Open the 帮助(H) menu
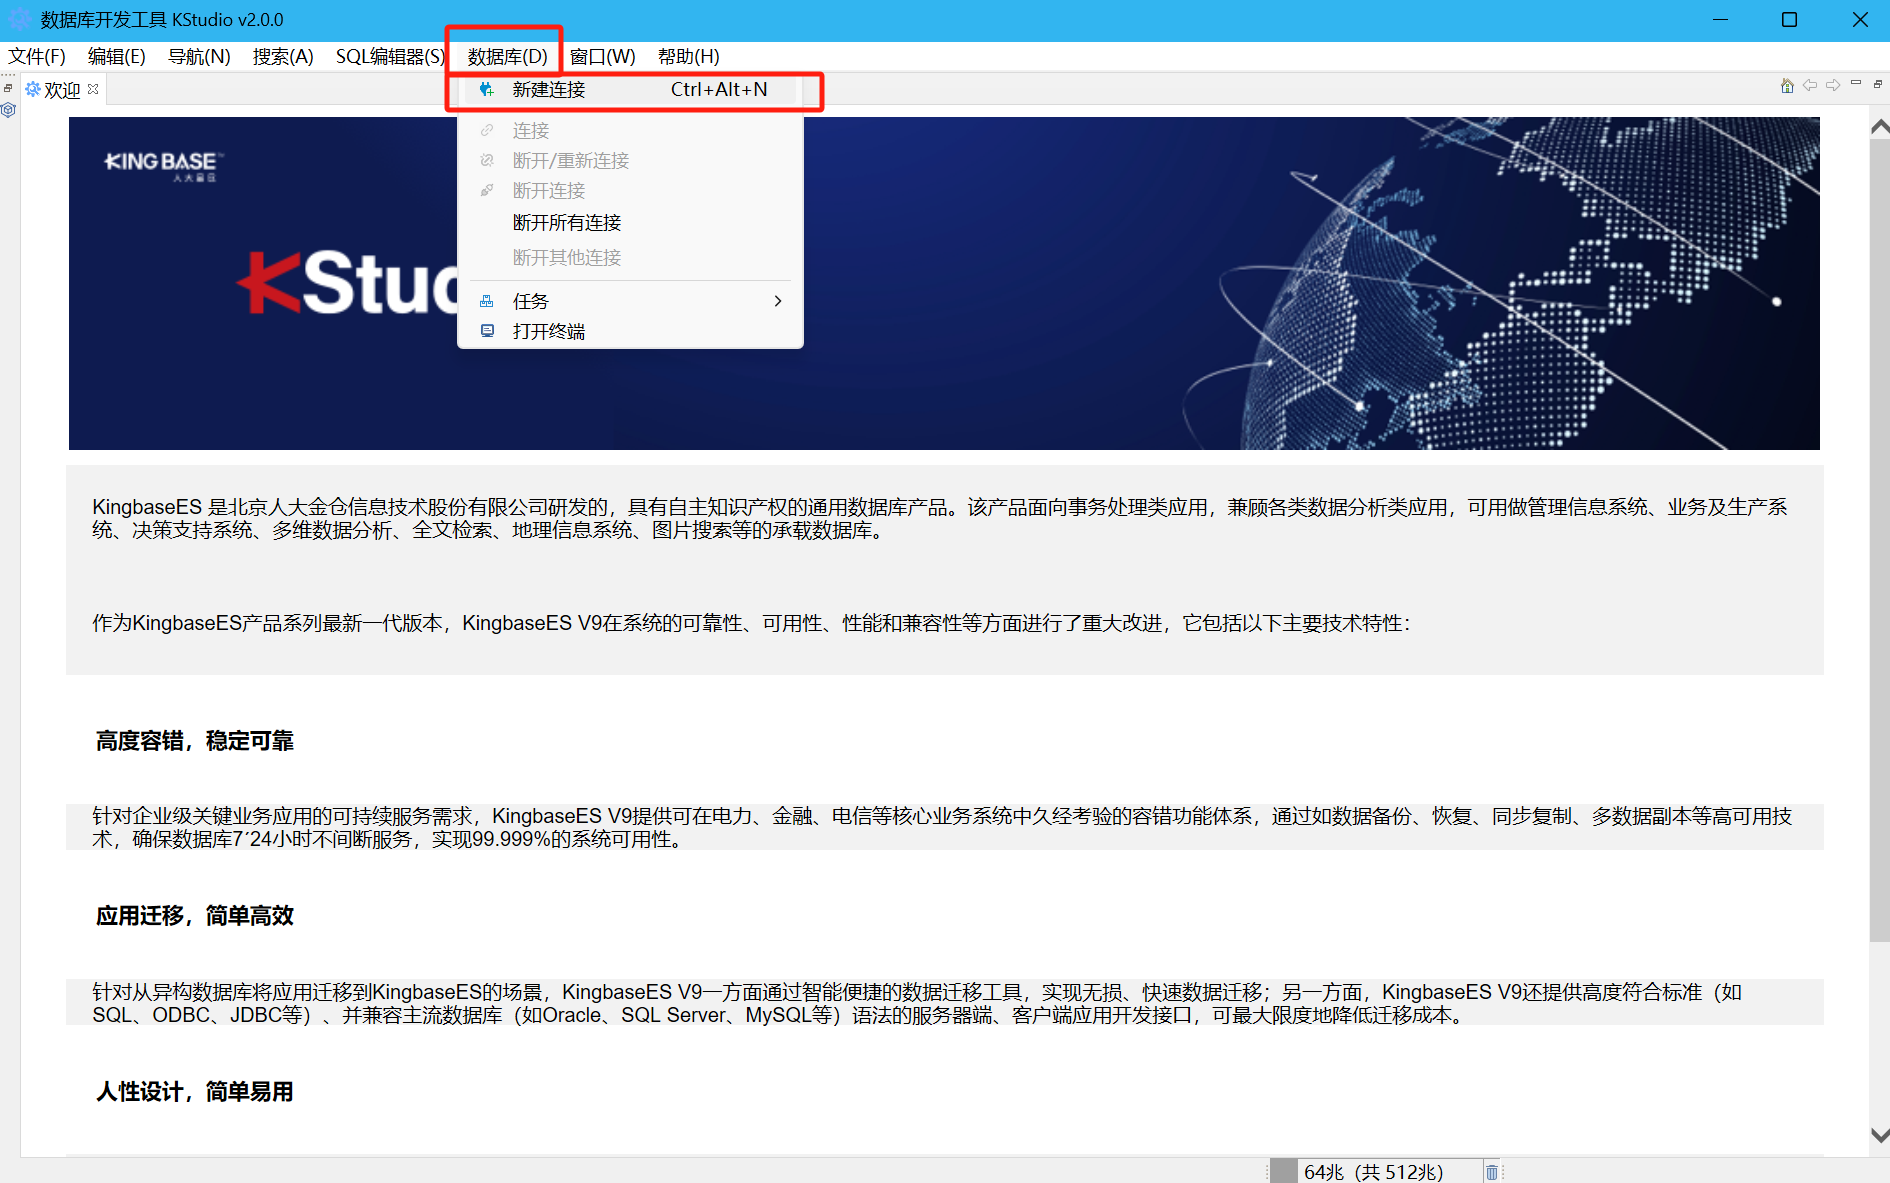The height and width of the screenshot is (1183, 1890). click(689, 57)
